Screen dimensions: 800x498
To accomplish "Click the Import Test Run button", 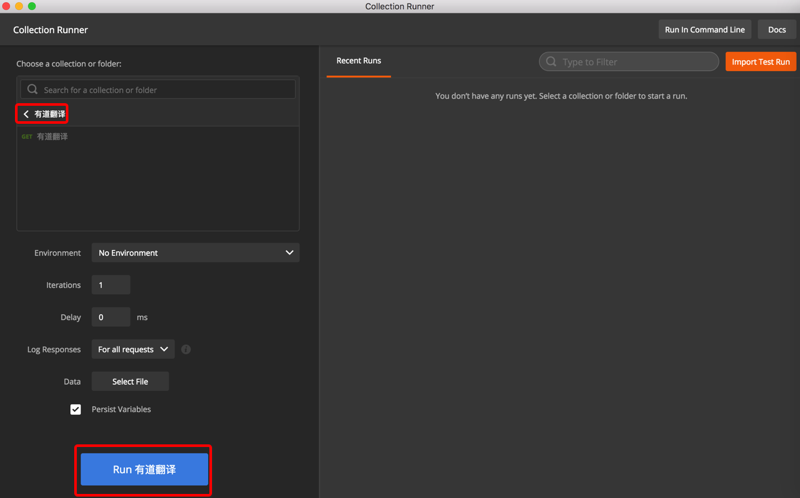I will point(761,62).
